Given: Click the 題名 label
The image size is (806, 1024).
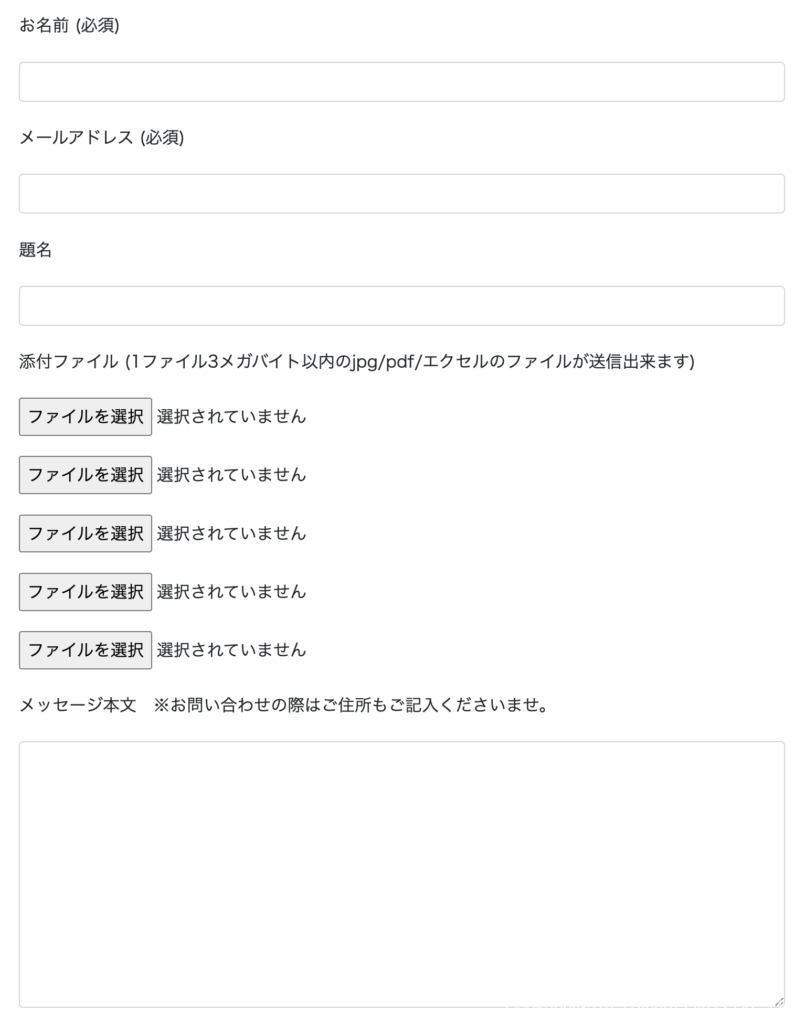Looking at the screenshot, I should coord(35,250).
